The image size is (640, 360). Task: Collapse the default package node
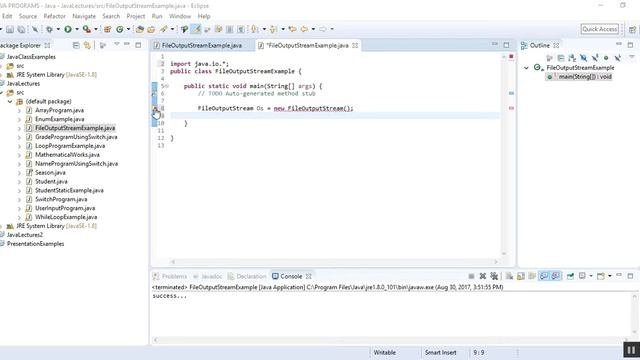point(10,101)
